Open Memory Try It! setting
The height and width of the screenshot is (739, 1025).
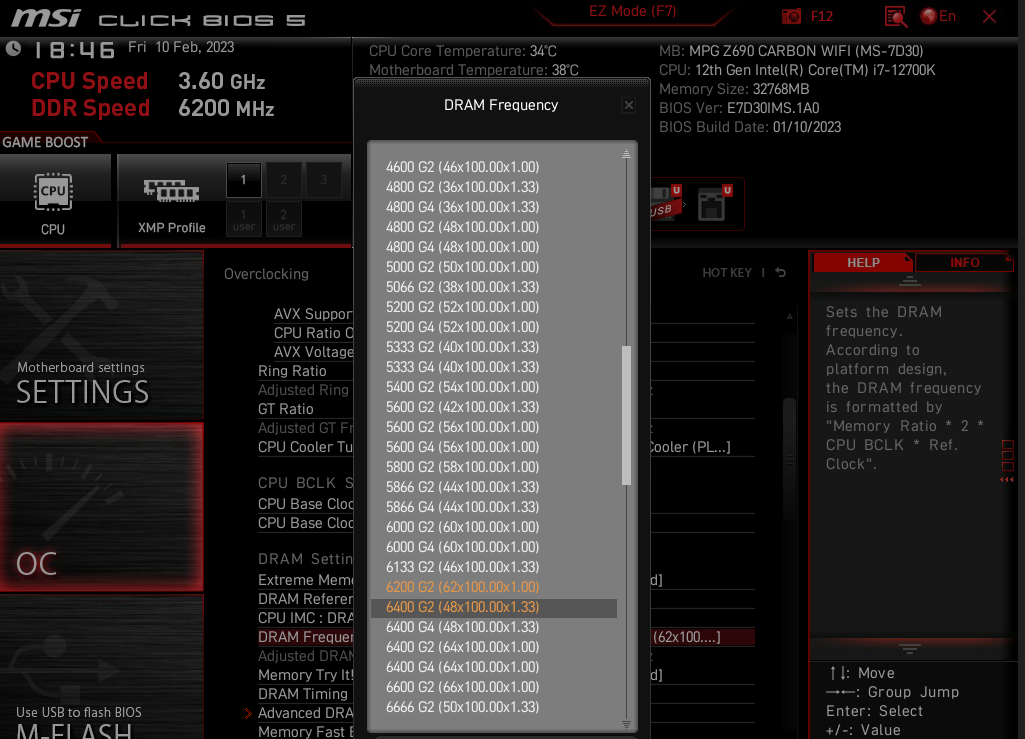click(x=305, y=675)
